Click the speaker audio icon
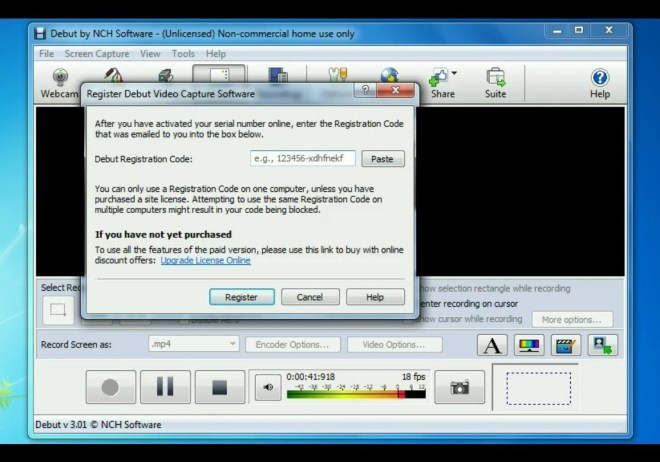The height and width of the screenshot is (462, 660). [x=268, y=387]
